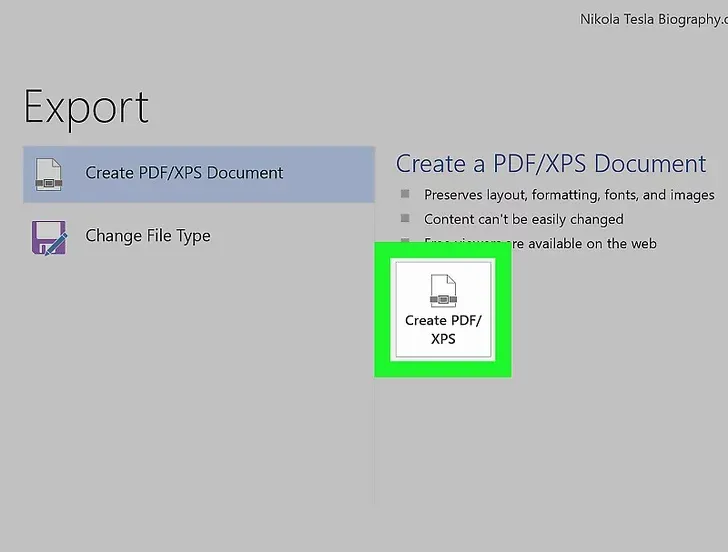The width and height of the screenshot is (728, 552).
Task: Select Create PDF/XPS Document option
Action: tap(199, 174)
